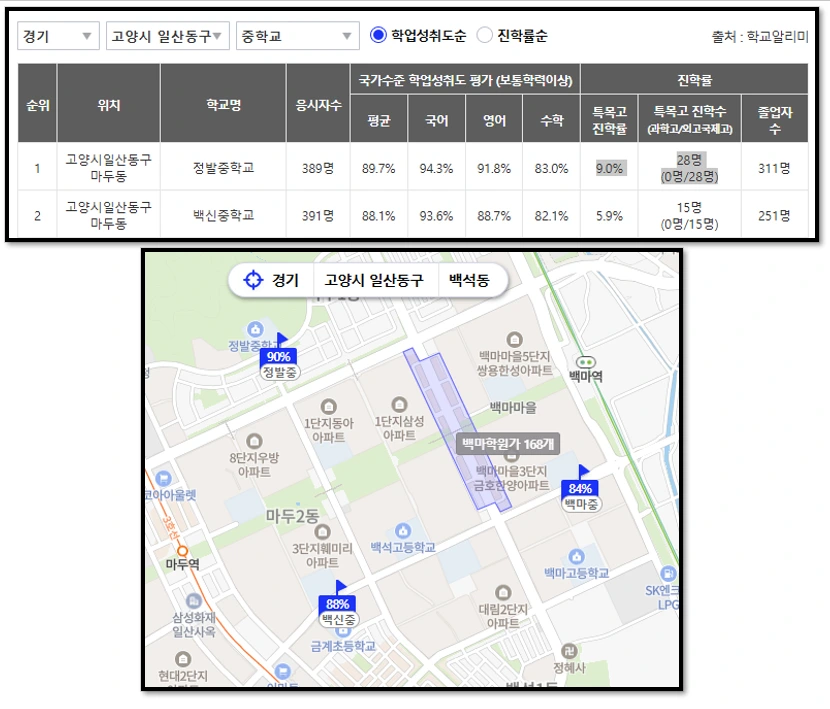Click the 3단지훼미리 아파트 icon
The width and height of the screenshot is (830, 709).
(322, 532)
